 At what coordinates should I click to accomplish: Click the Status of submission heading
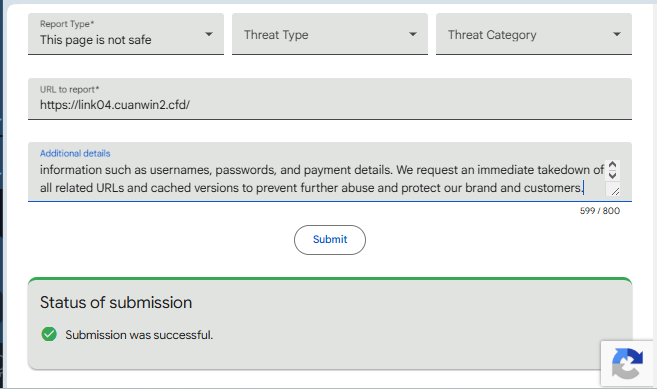click(116, 302)
